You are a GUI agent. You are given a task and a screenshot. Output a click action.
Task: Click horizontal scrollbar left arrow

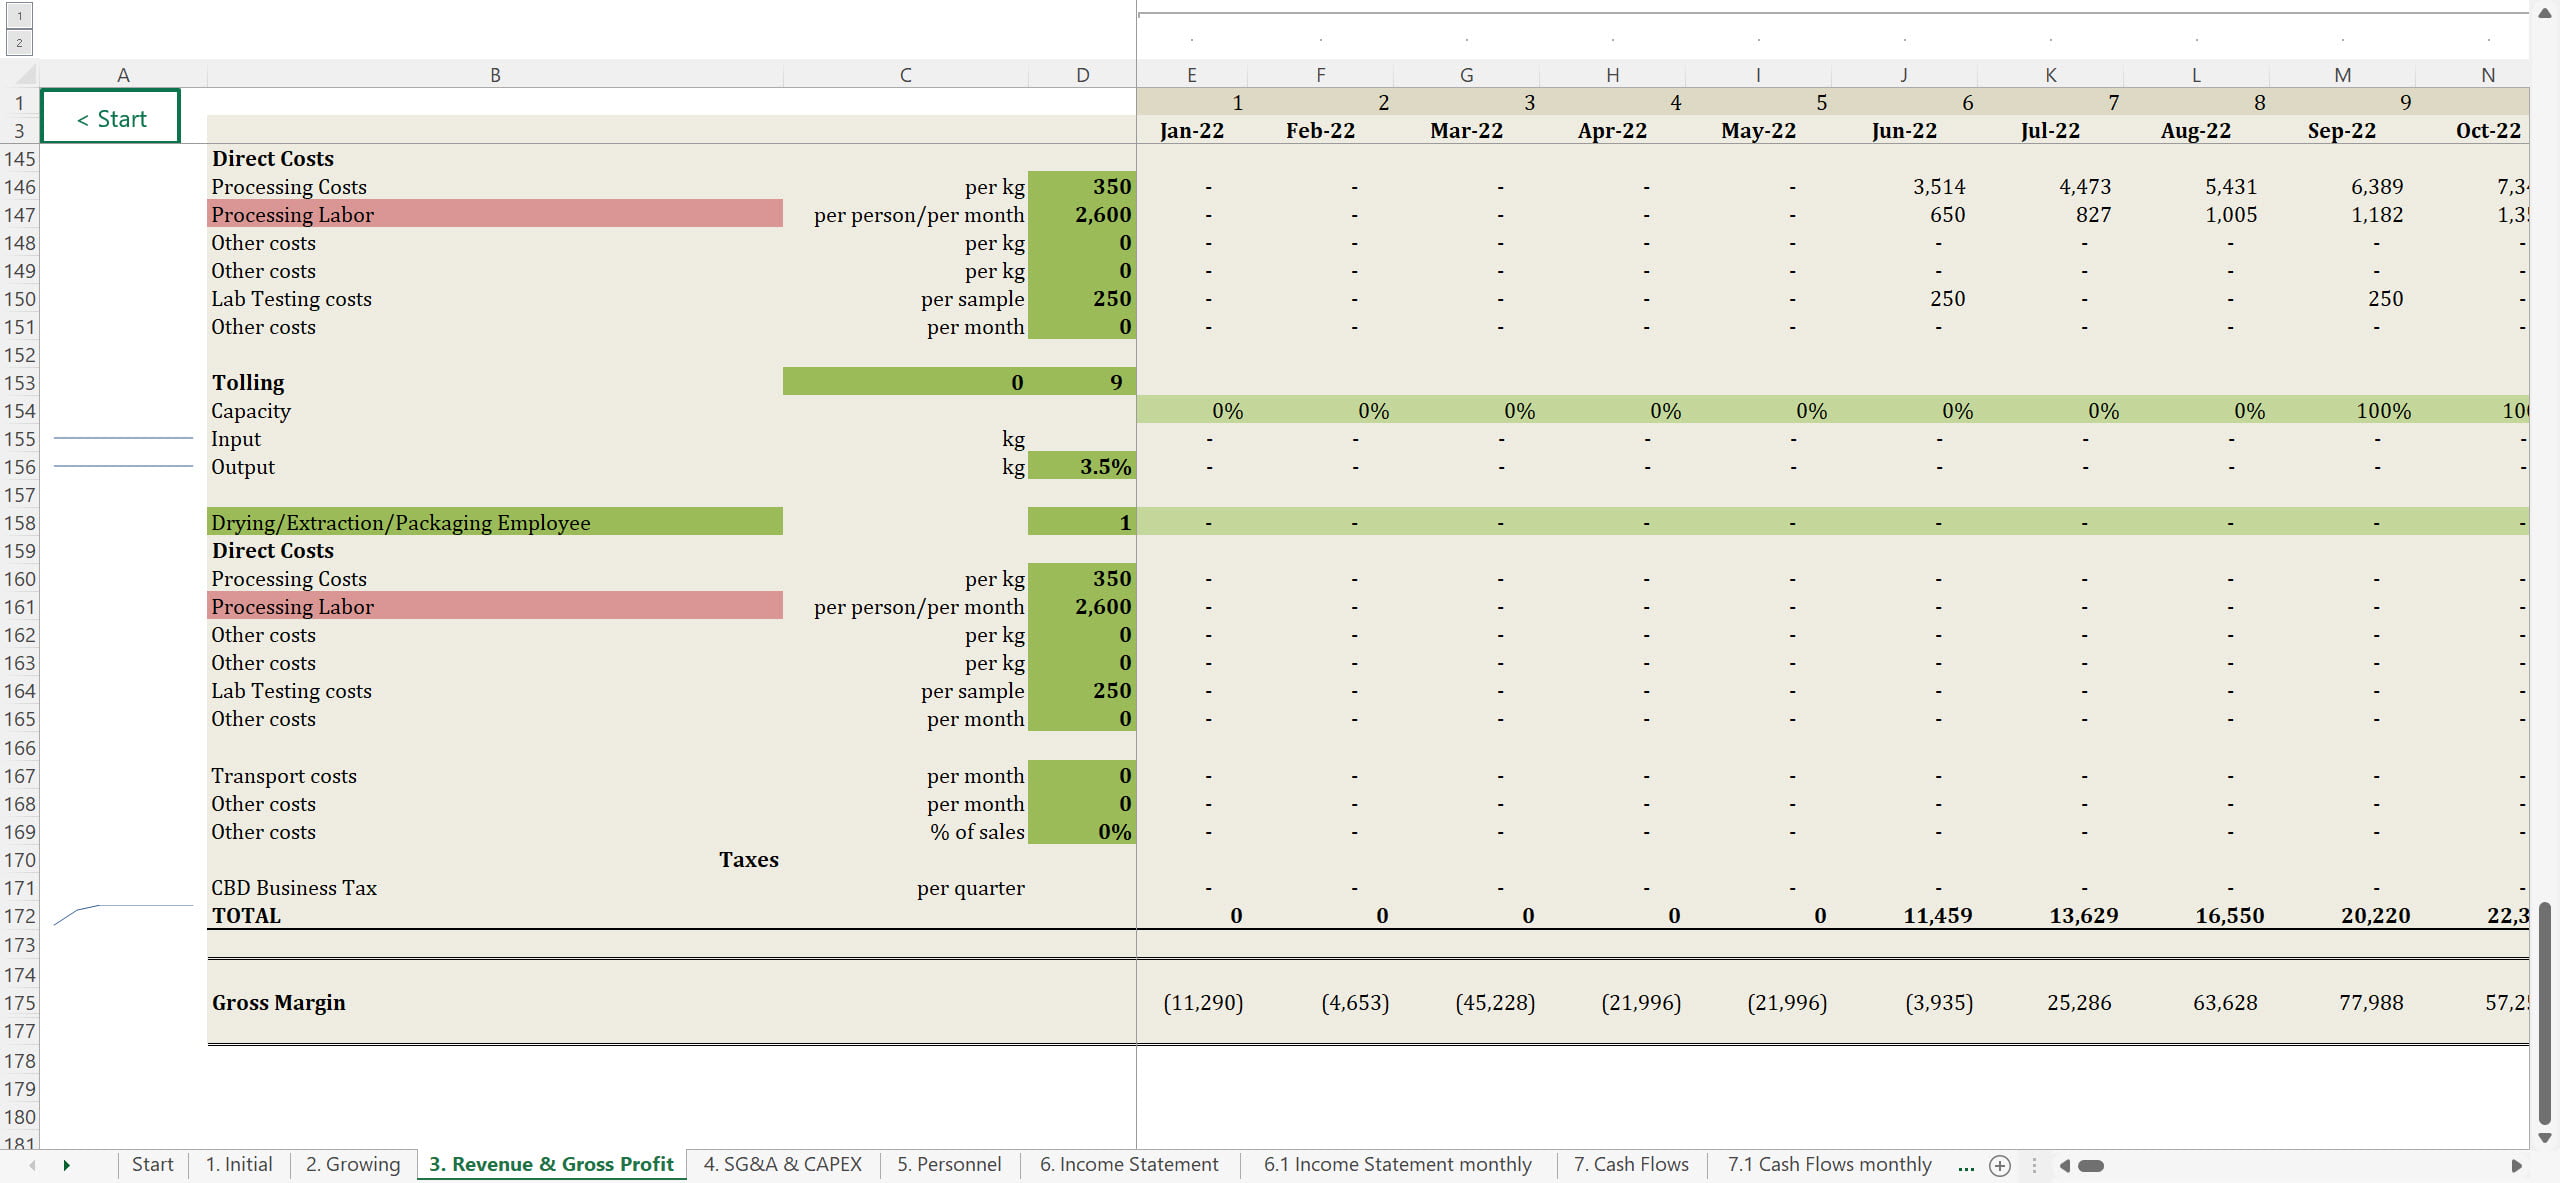pos(2065,1165)
